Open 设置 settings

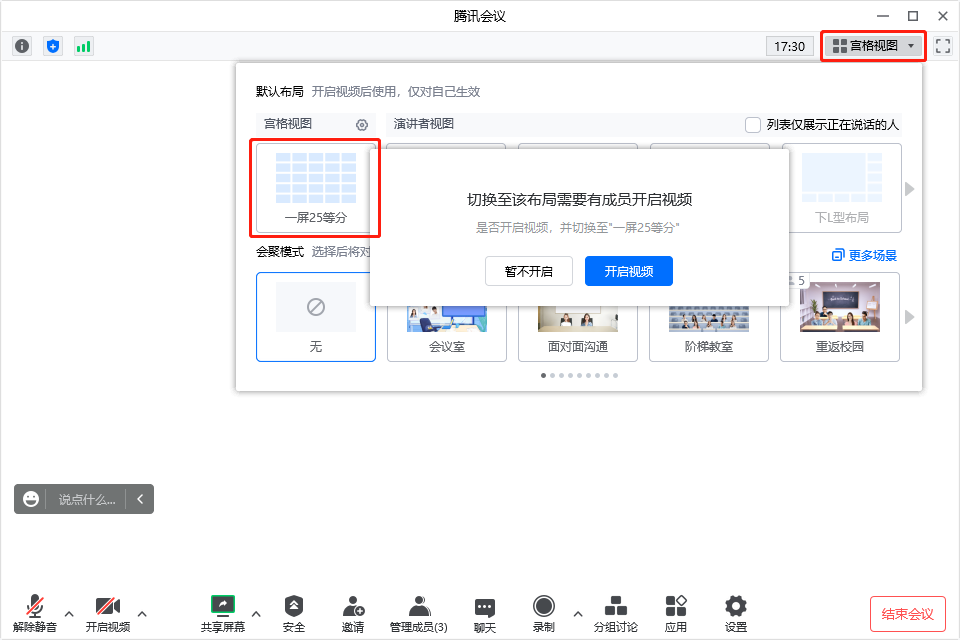coord(736,614)
